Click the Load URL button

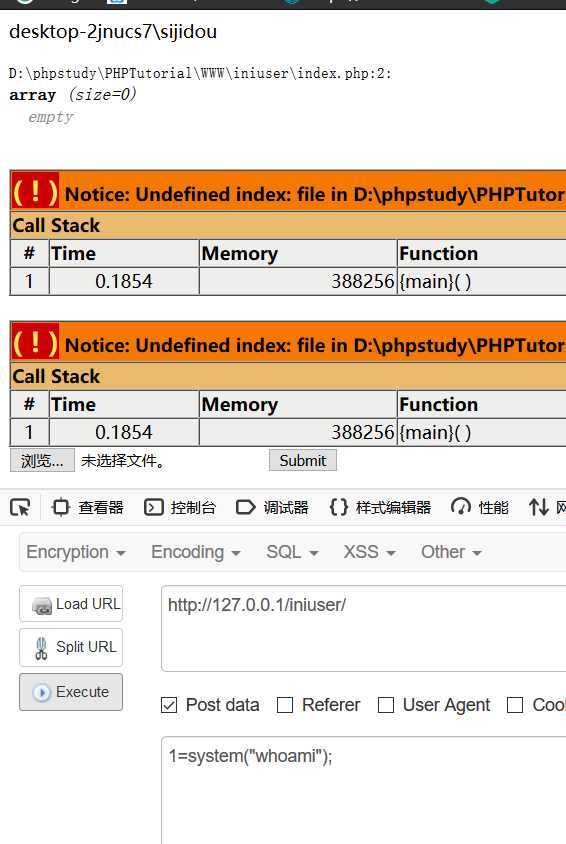(71, 604)
